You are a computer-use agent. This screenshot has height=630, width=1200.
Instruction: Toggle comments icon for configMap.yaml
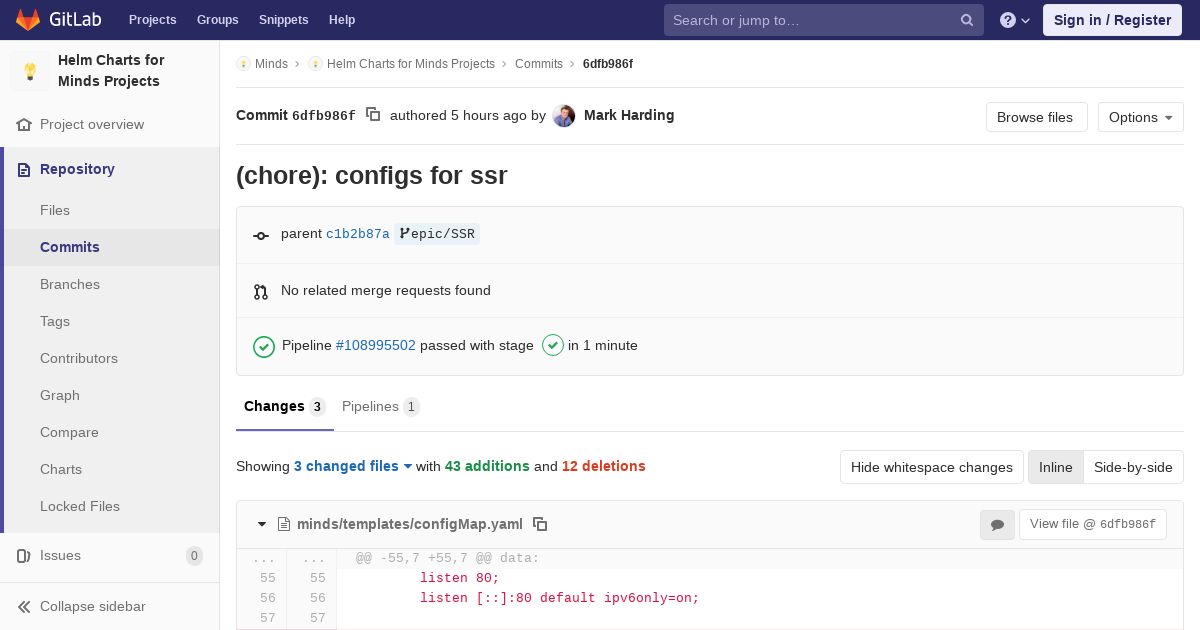tap(997, 524)
